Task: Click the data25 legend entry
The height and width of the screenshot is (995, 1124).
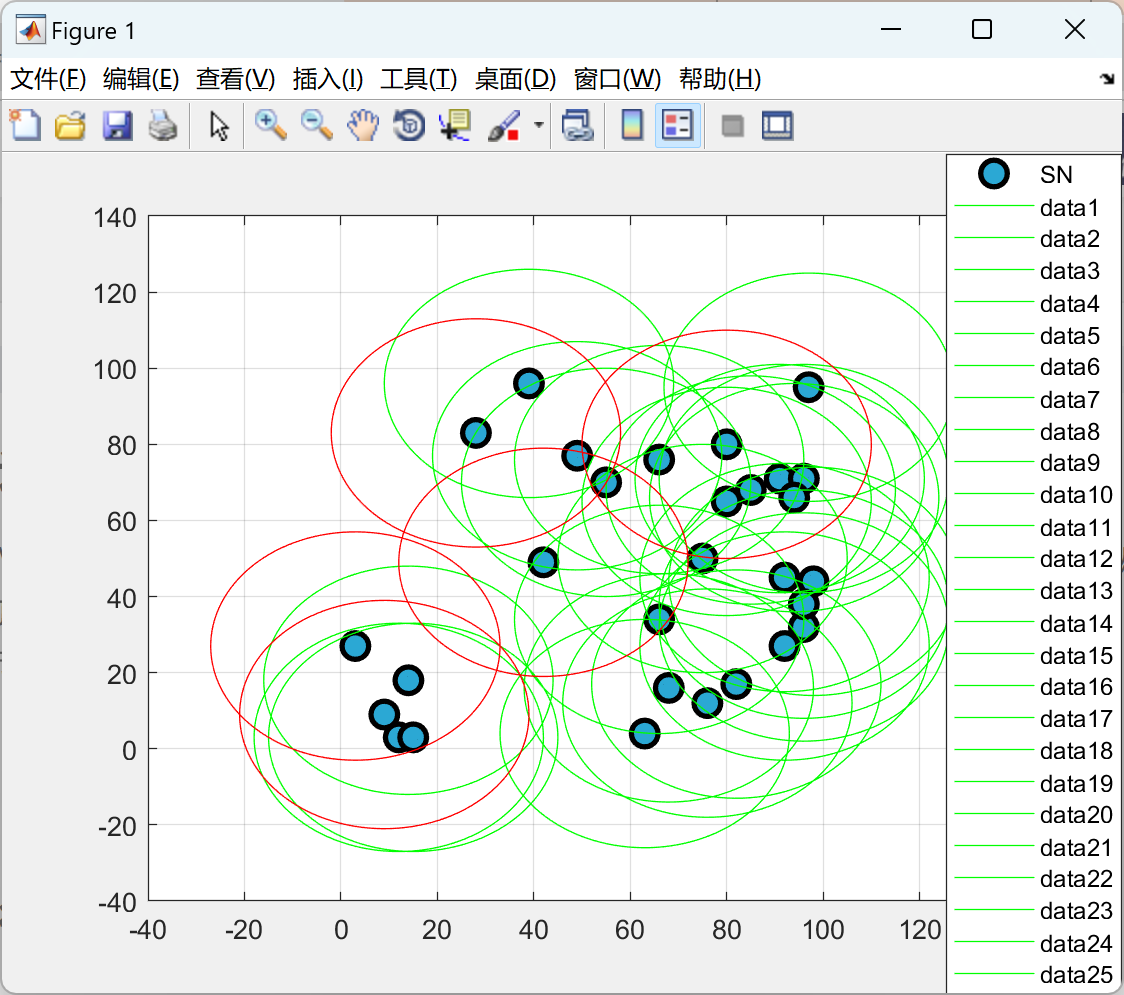Action: [1076, 975]
